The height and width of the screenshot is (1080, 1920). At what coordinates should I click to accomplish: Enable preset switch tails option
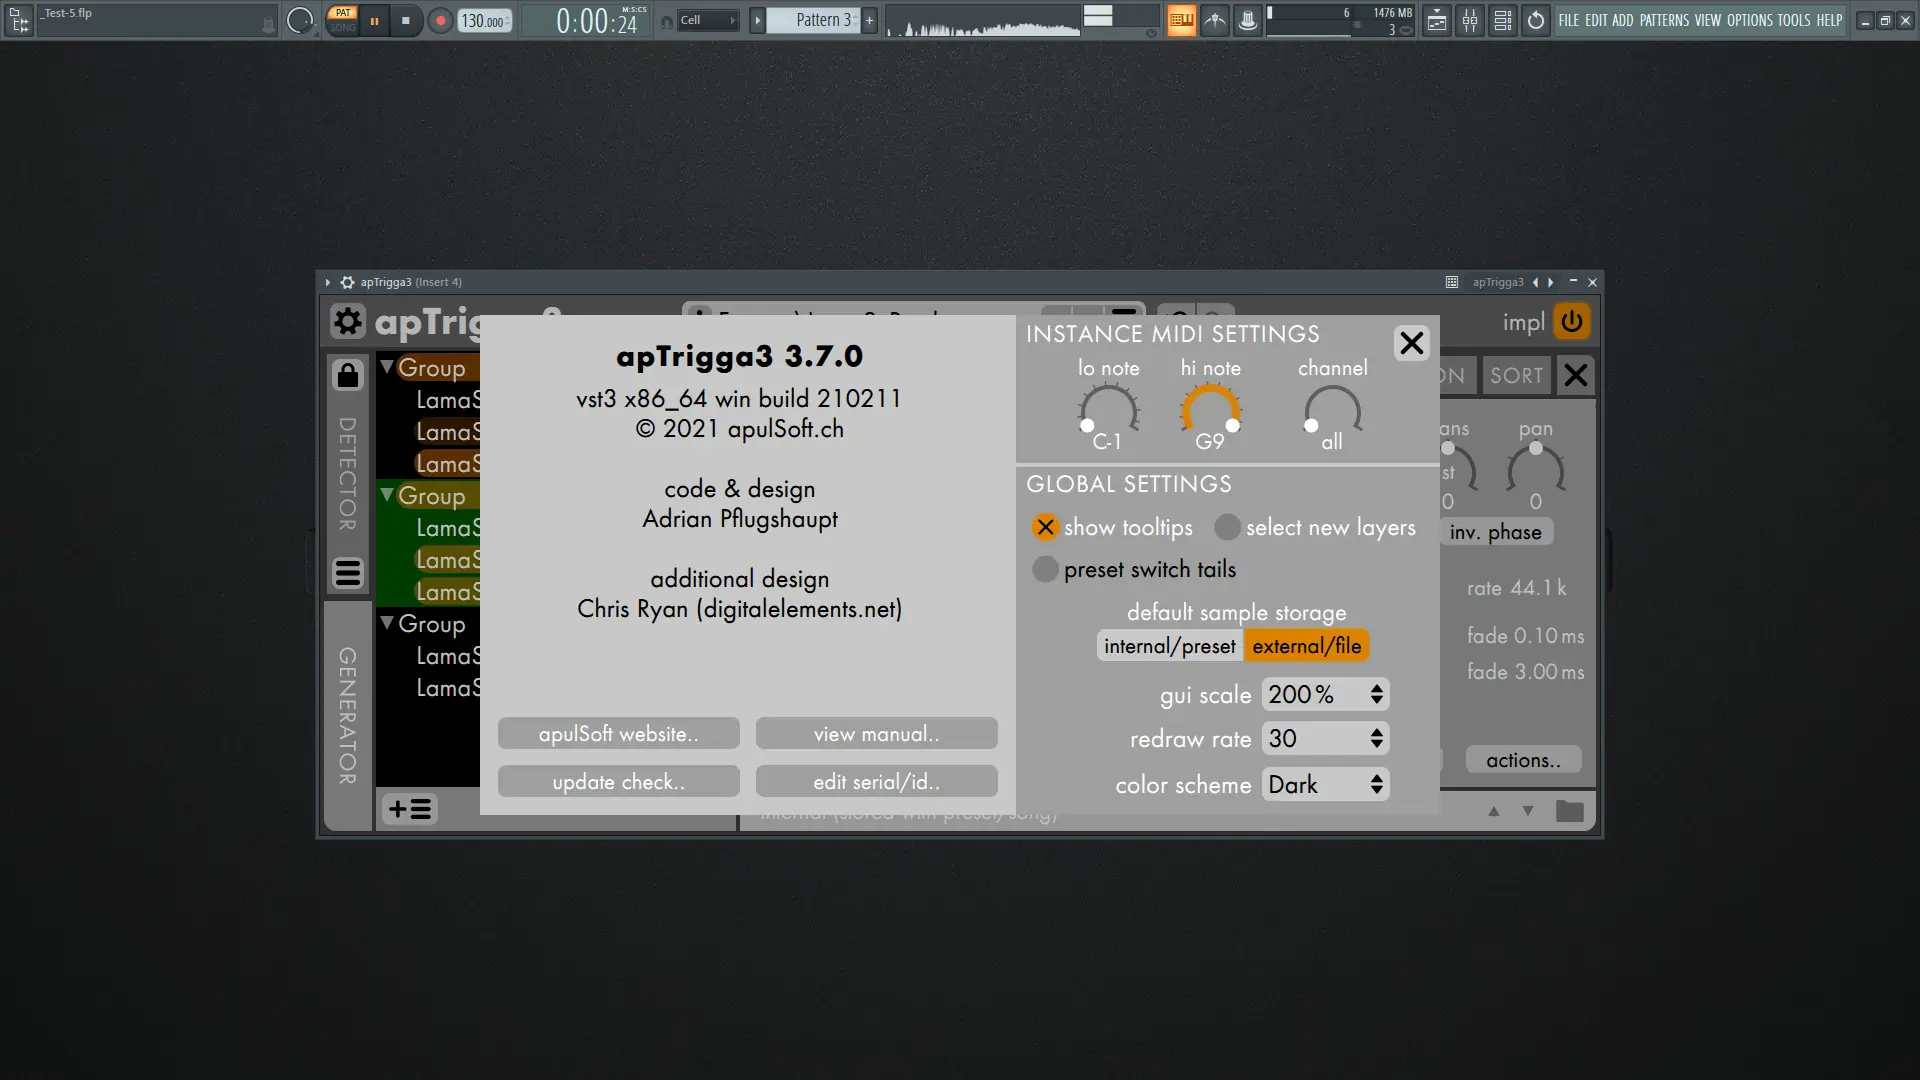(1045, 569)
